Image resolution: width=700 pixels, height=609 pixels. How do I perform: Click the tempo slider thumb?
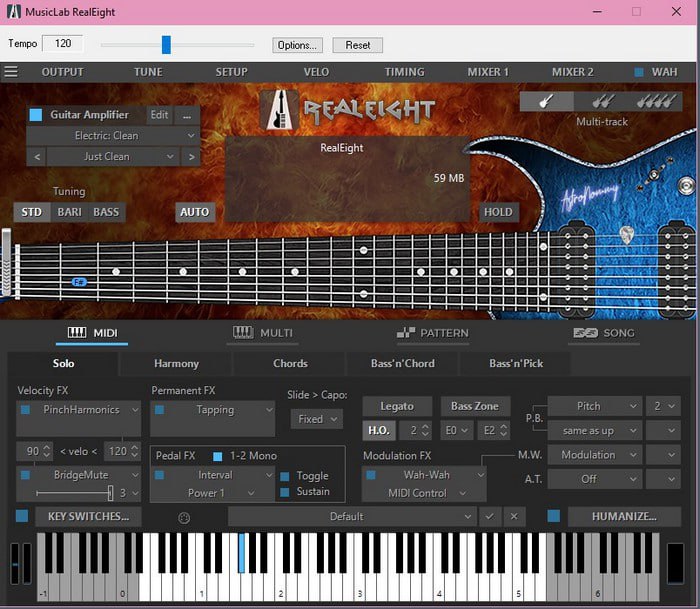[166, 45]
